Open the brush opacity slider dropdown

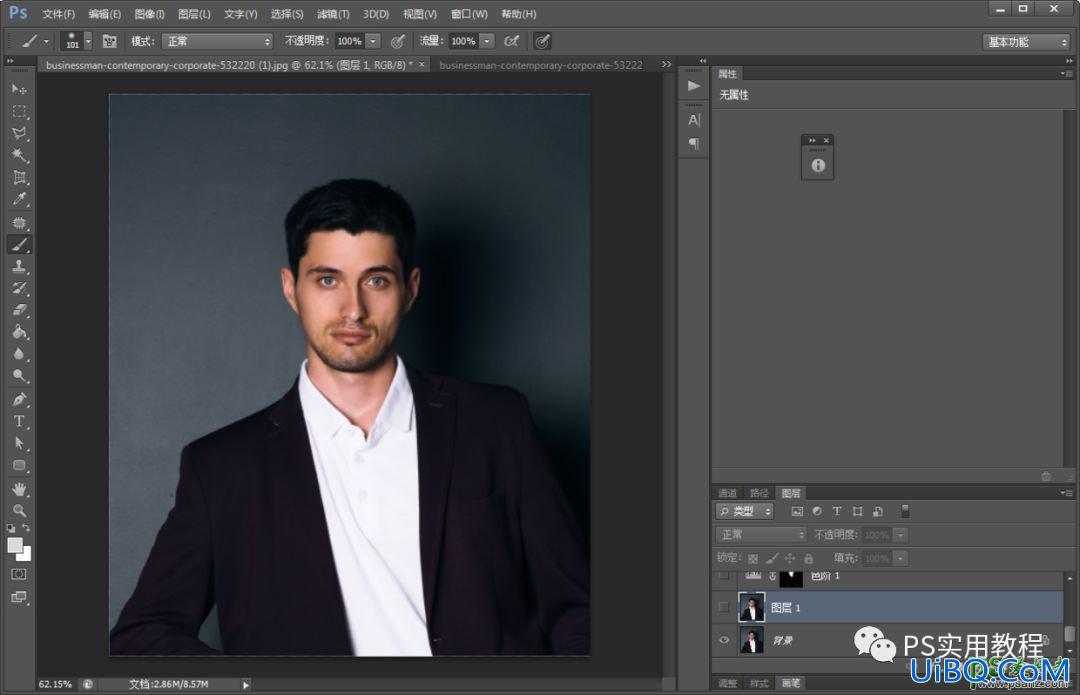click(x=373, y=41)
